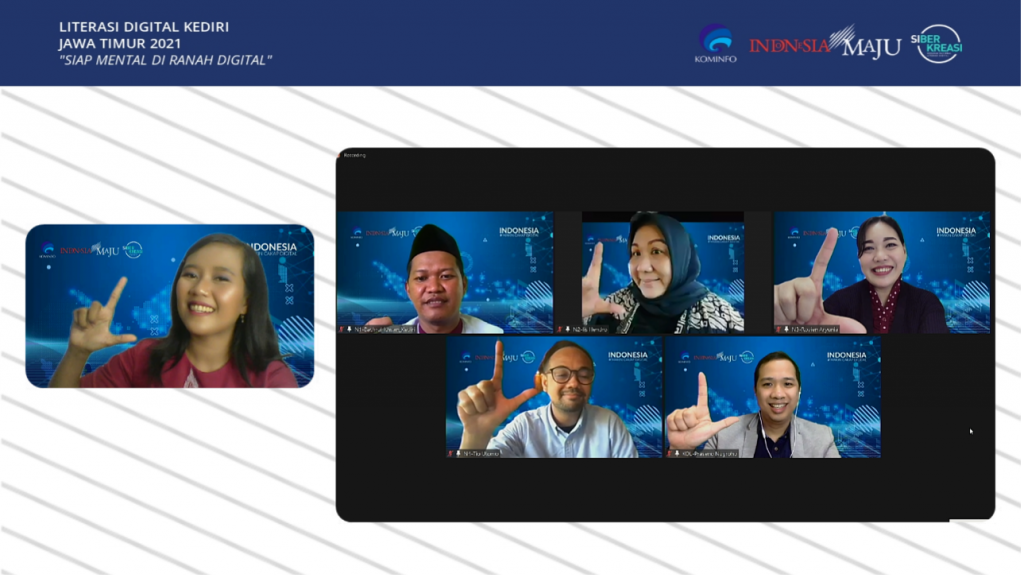Click the mic icon on the glasses man's tile
This screenshot has width=1024, height=578.
457,453
